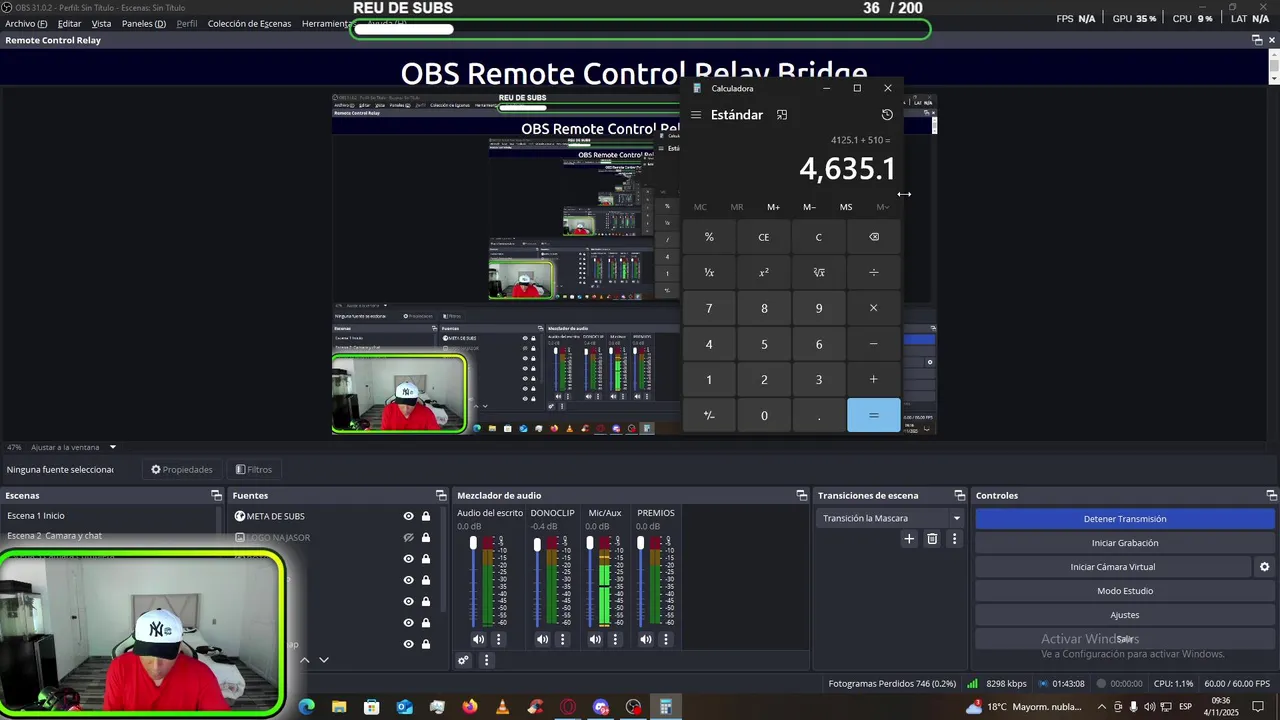Open the Colección de Escenas menu
Screen dimensions: 1280x720
250,23
